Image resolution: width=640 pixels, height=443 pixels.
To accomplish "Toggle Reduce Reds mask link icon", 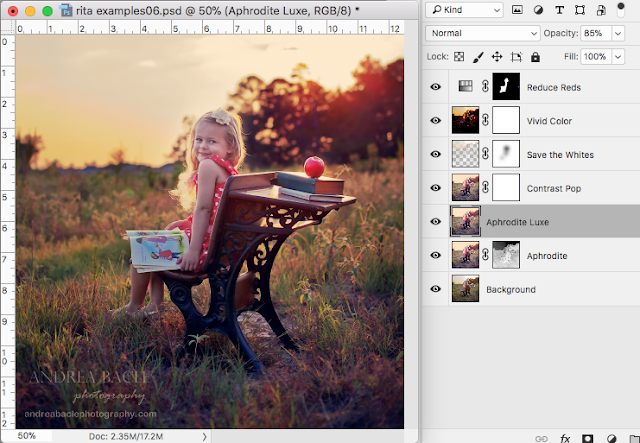I will [x=485, y=87].
